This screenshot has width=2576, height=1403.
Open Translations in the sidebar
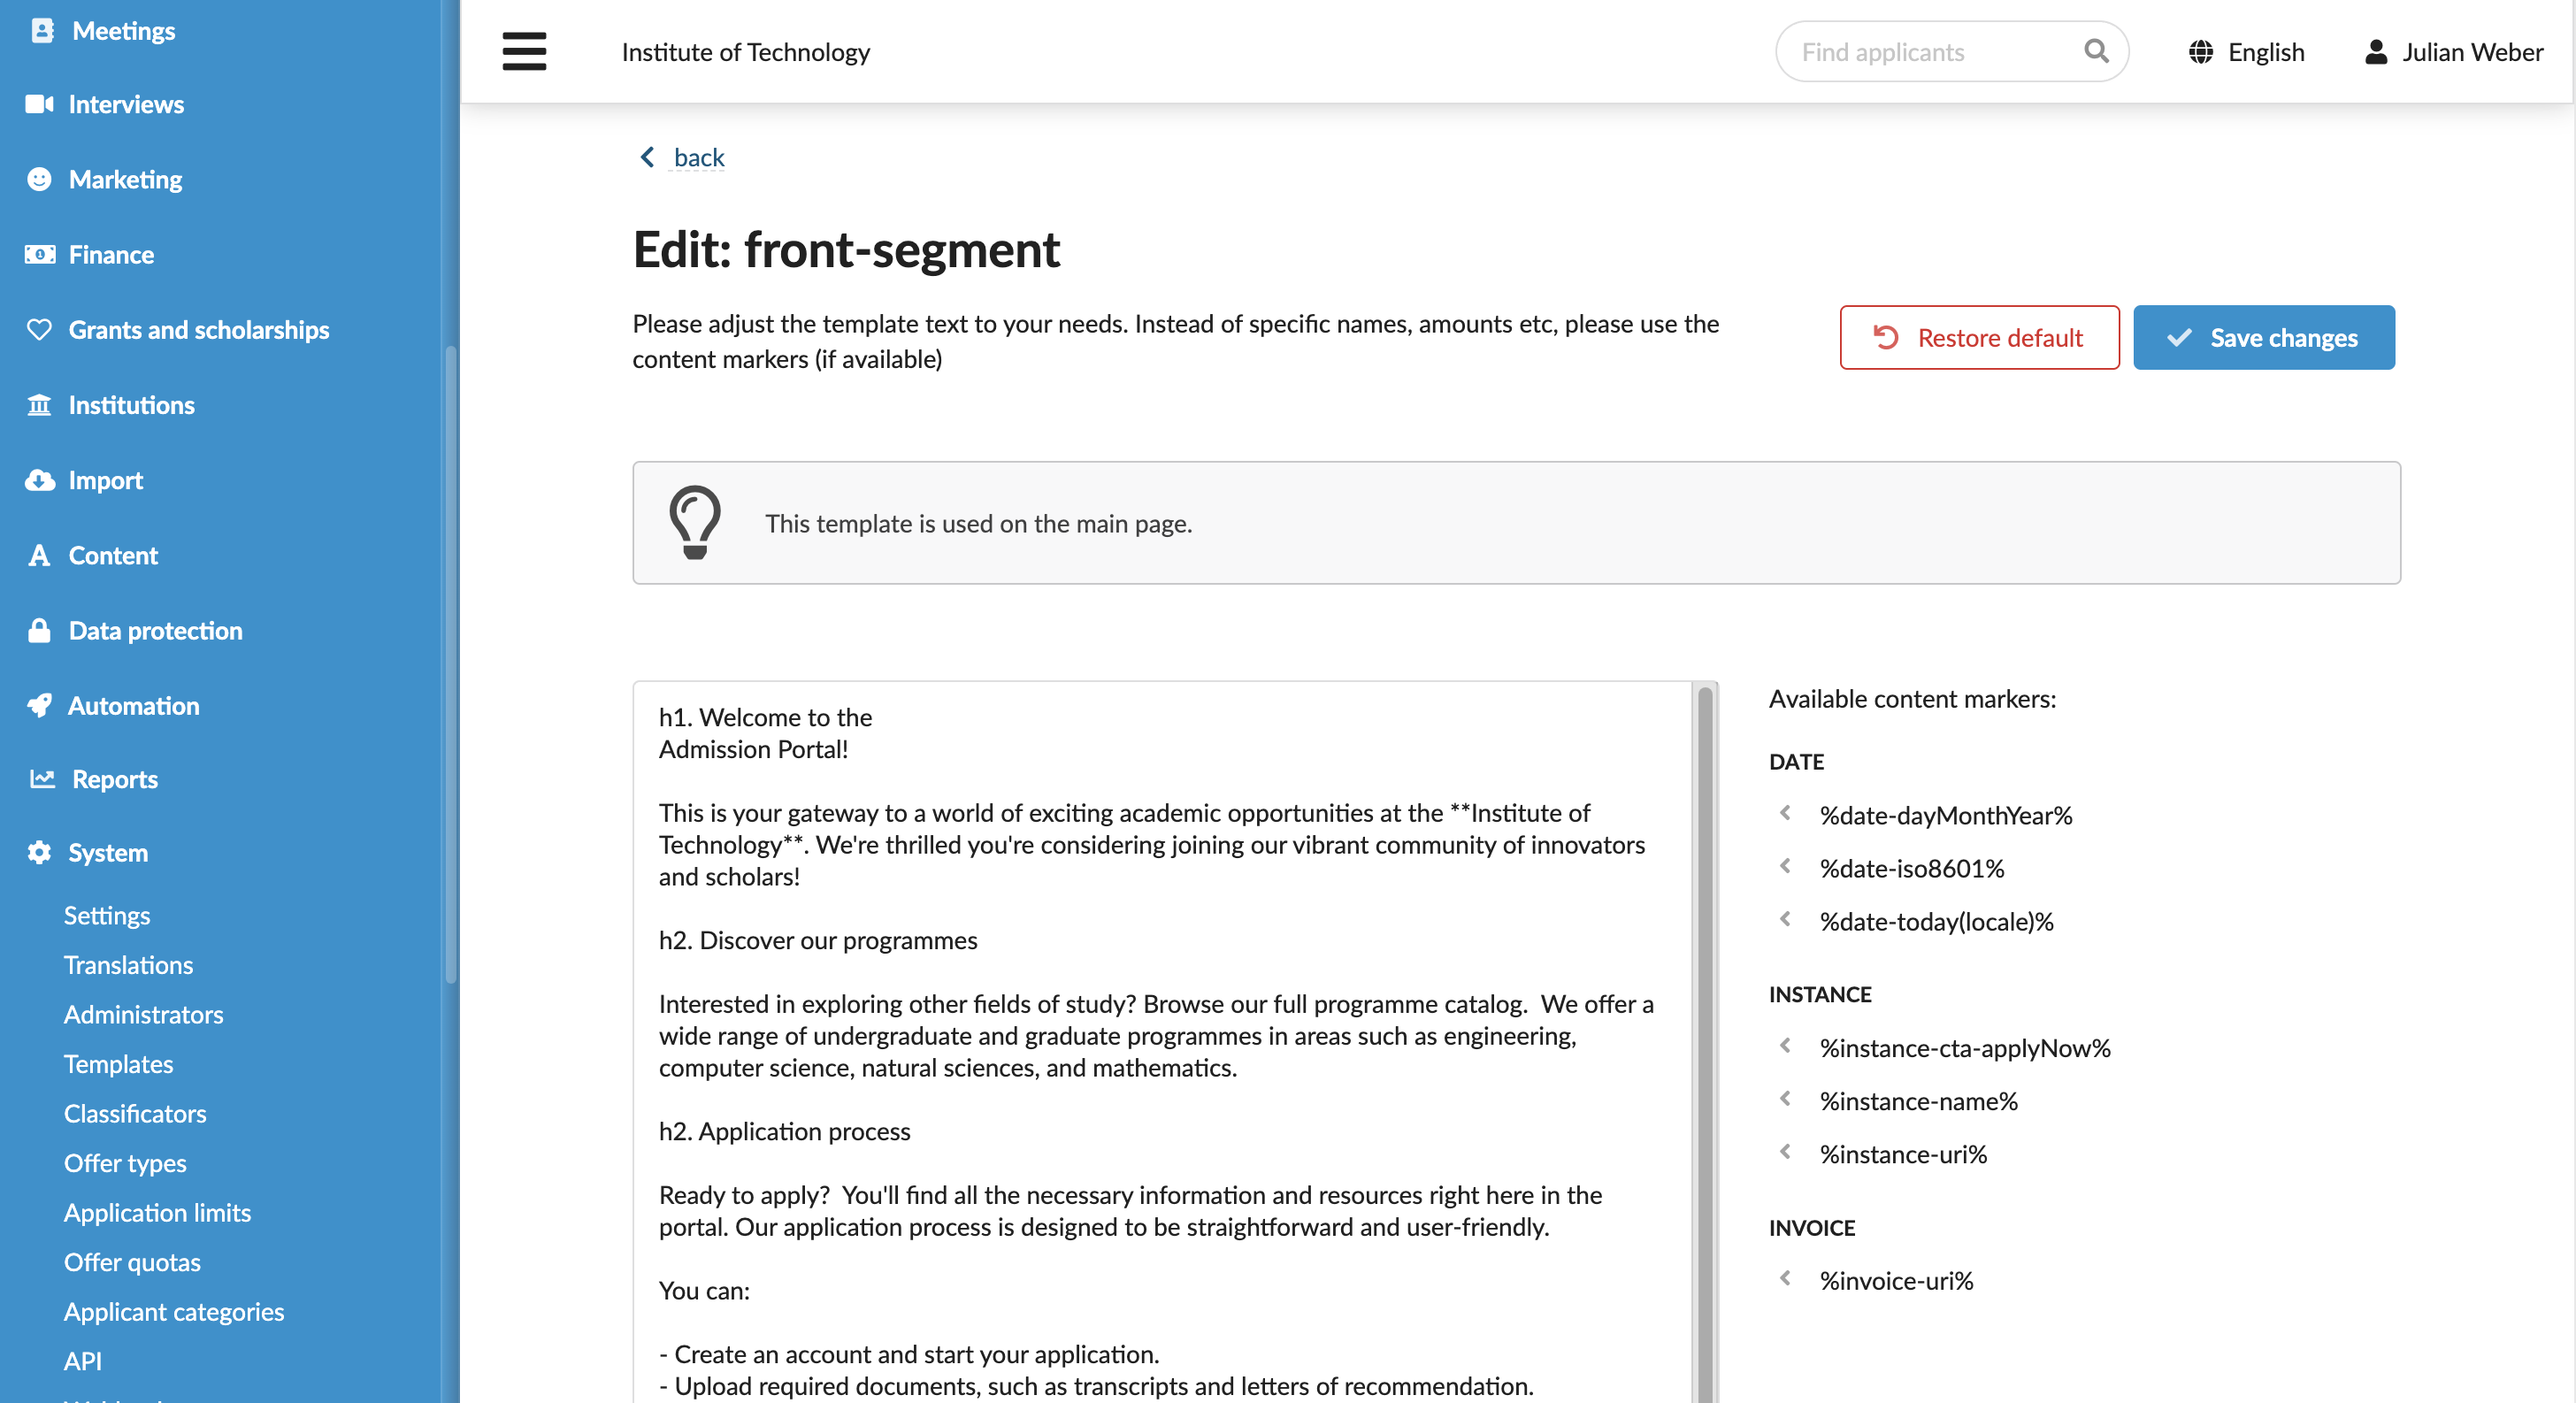(x=128, y=965)
